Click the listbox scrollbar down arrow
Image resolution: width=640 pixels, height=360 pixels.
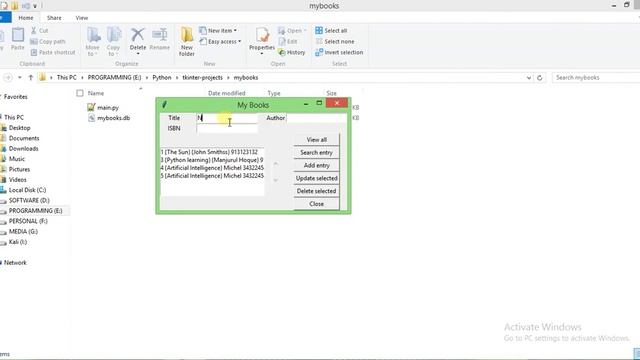tap(276, 180)
